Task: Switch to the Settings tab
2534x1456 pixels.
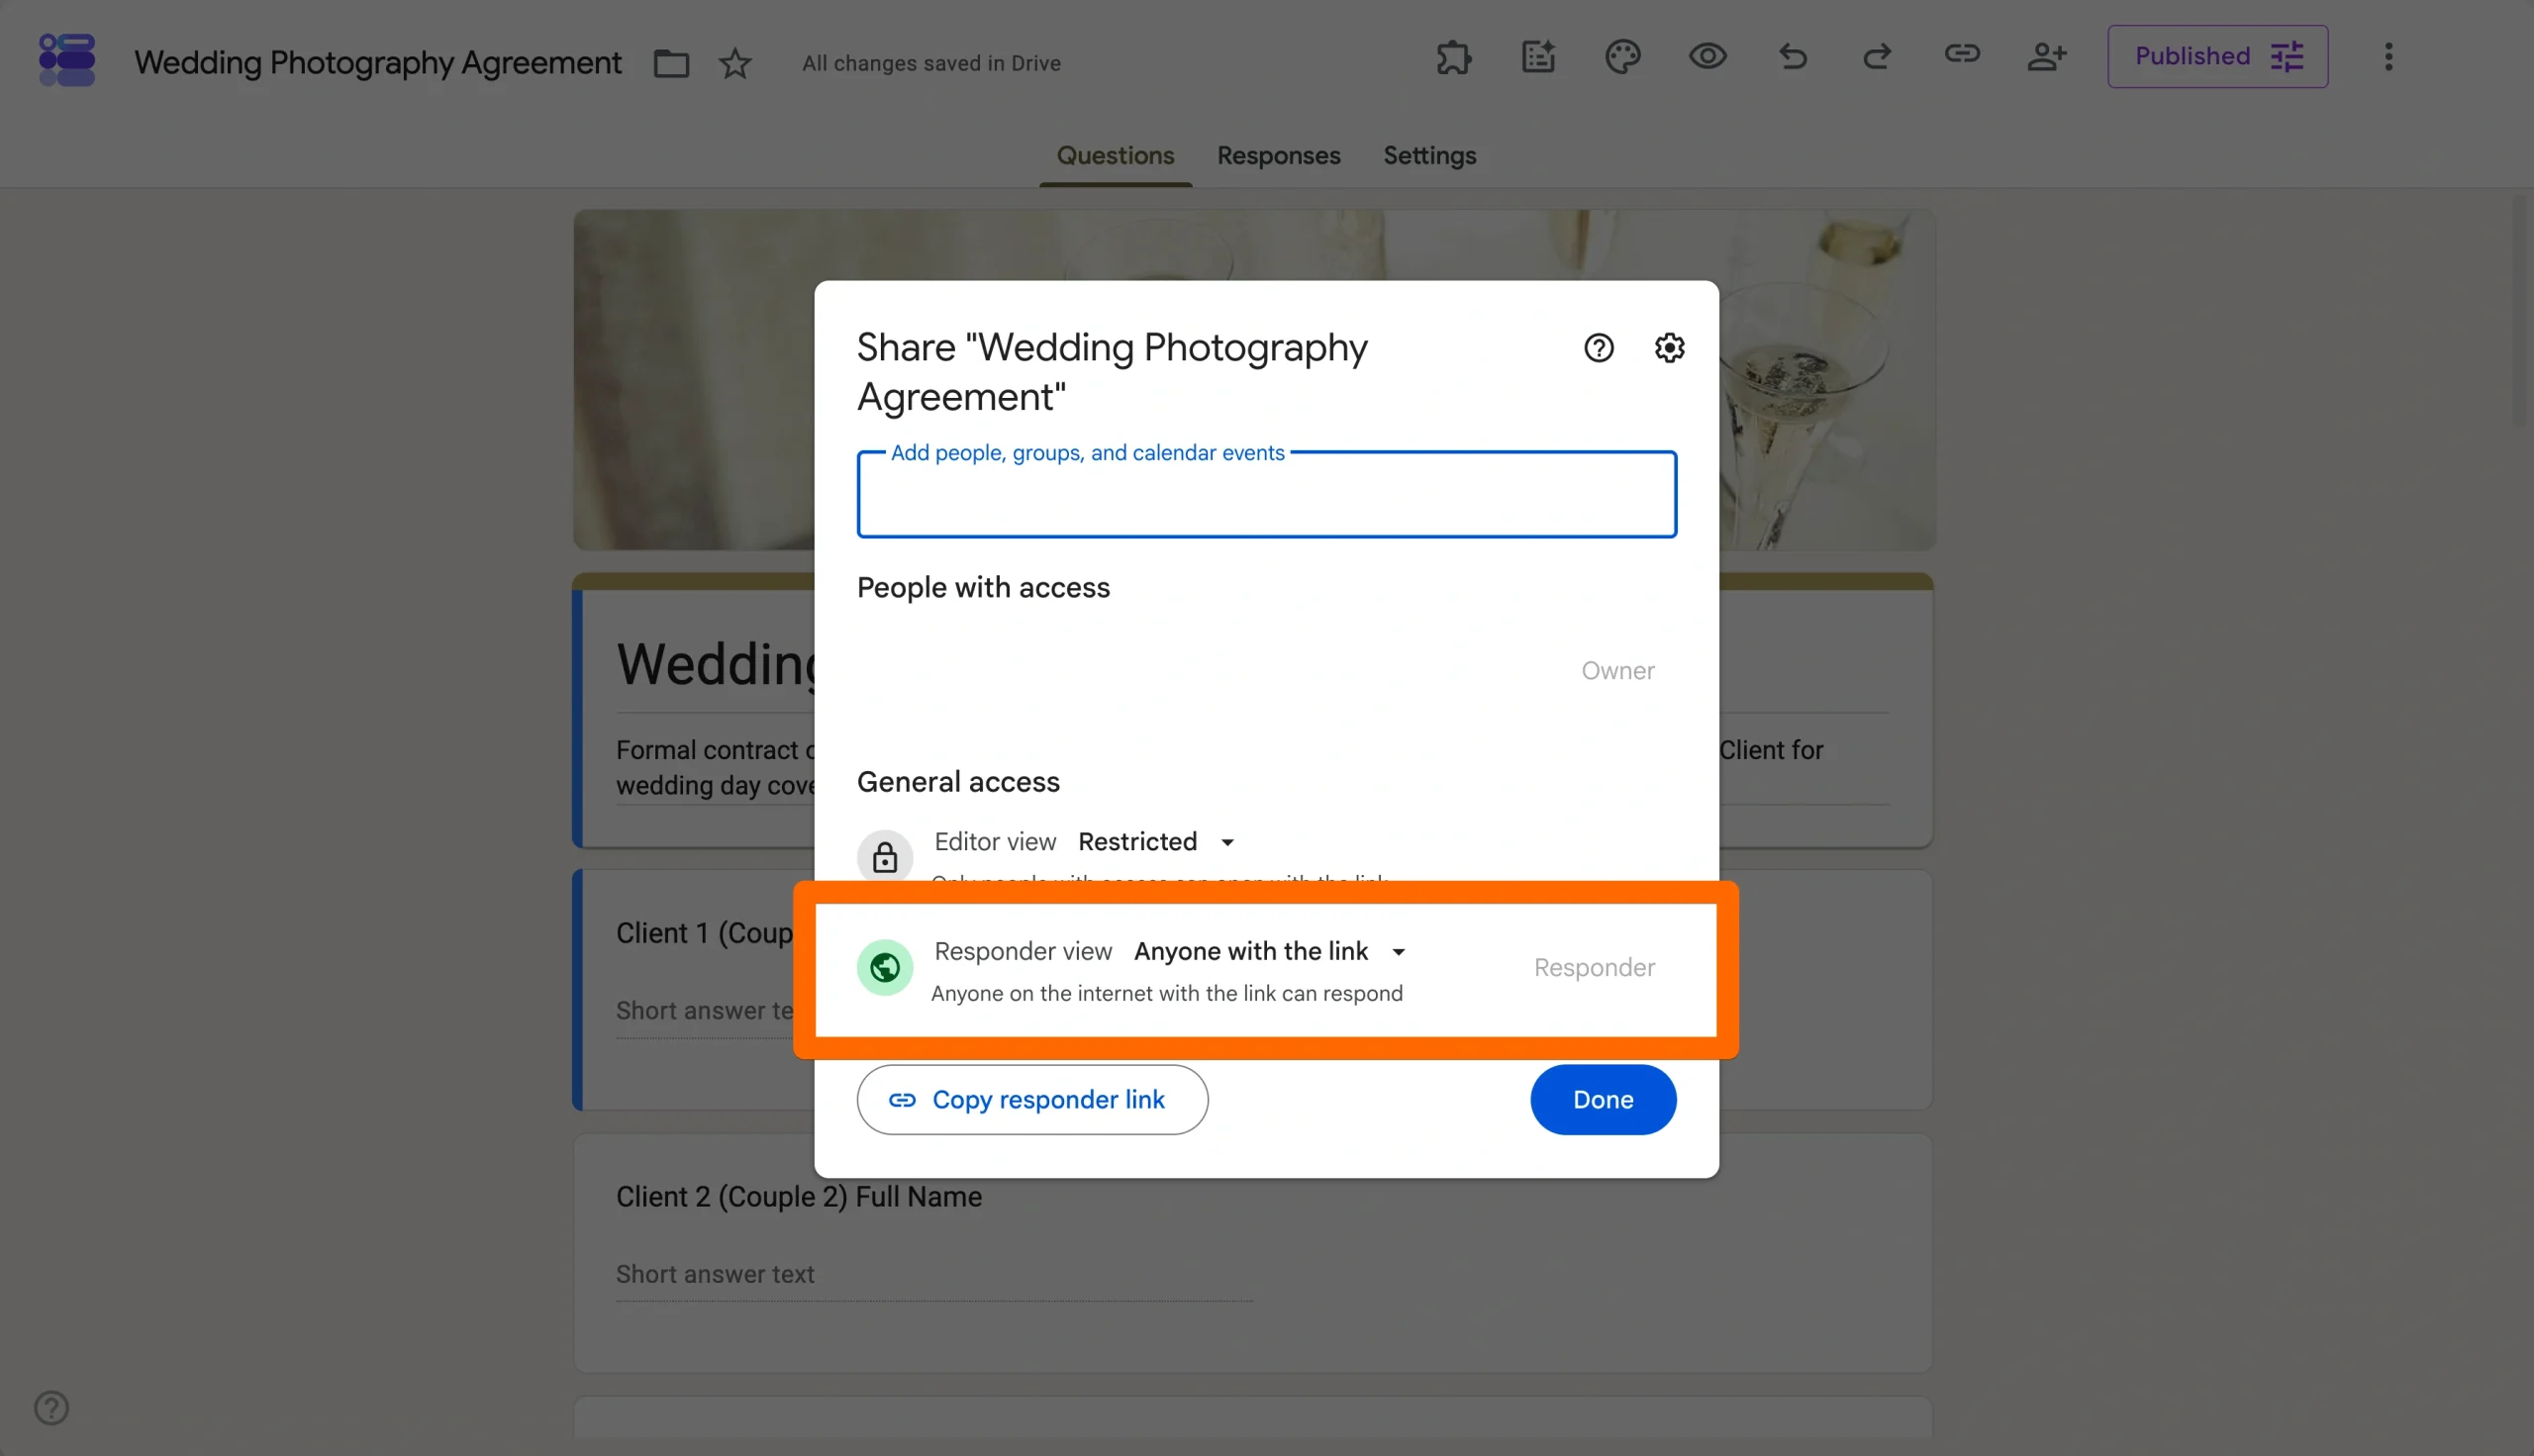Action: [1429, 156]
